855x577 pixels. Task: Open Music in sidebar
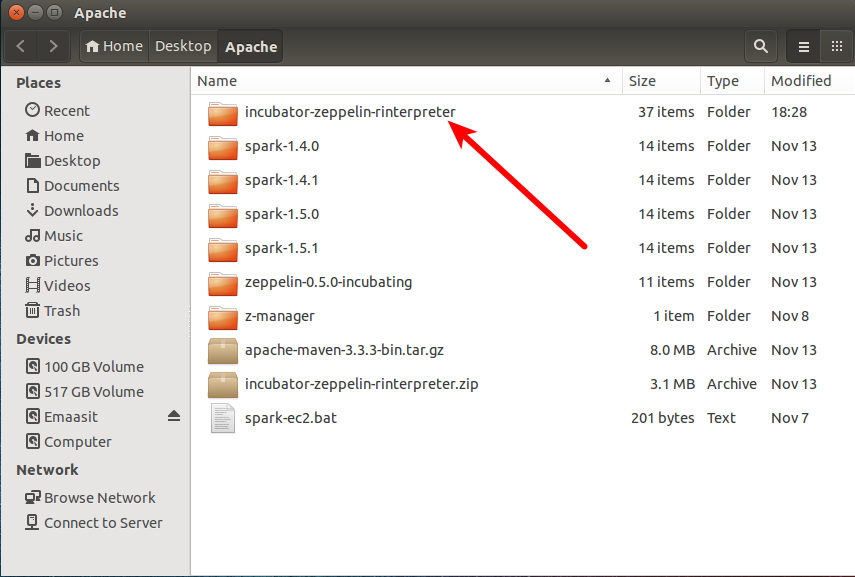54,236
